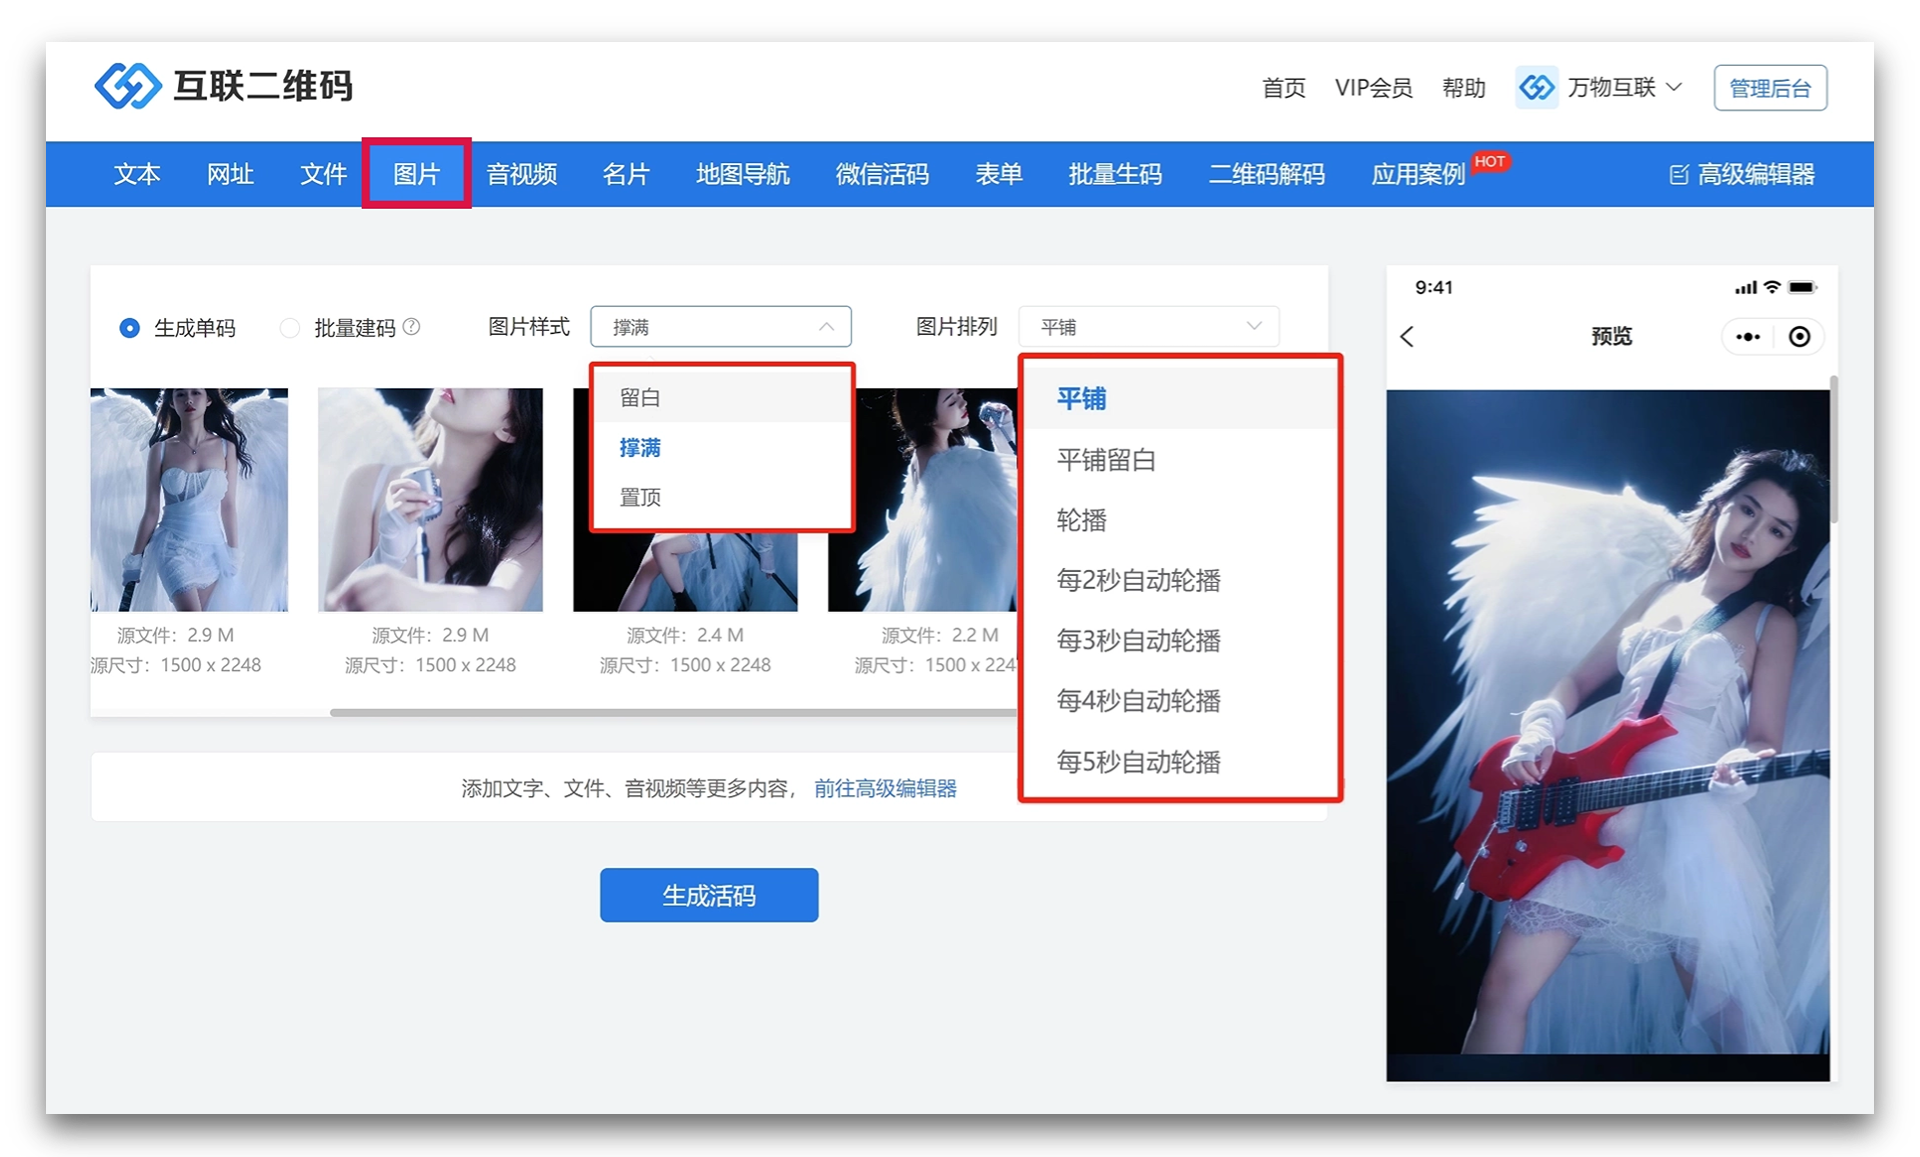Expand the 万物互联 account dropdown arrow

click(1675, 88)
